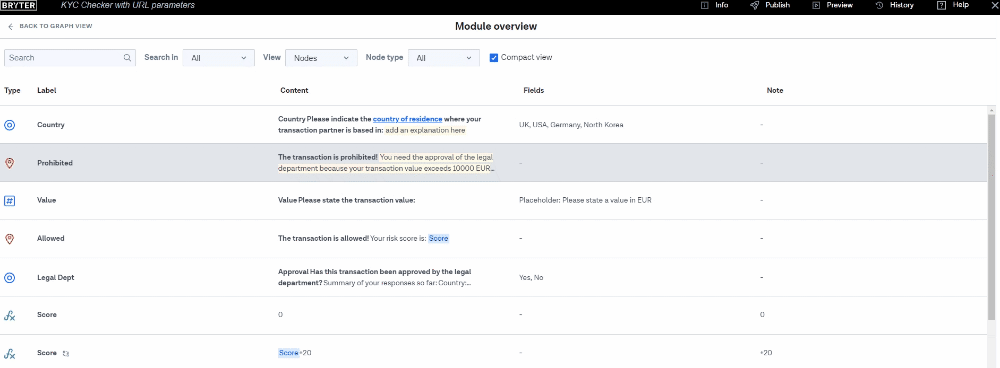Publish the module
Viewport: 1000px width, 368px height.
[x=770, y=5]
